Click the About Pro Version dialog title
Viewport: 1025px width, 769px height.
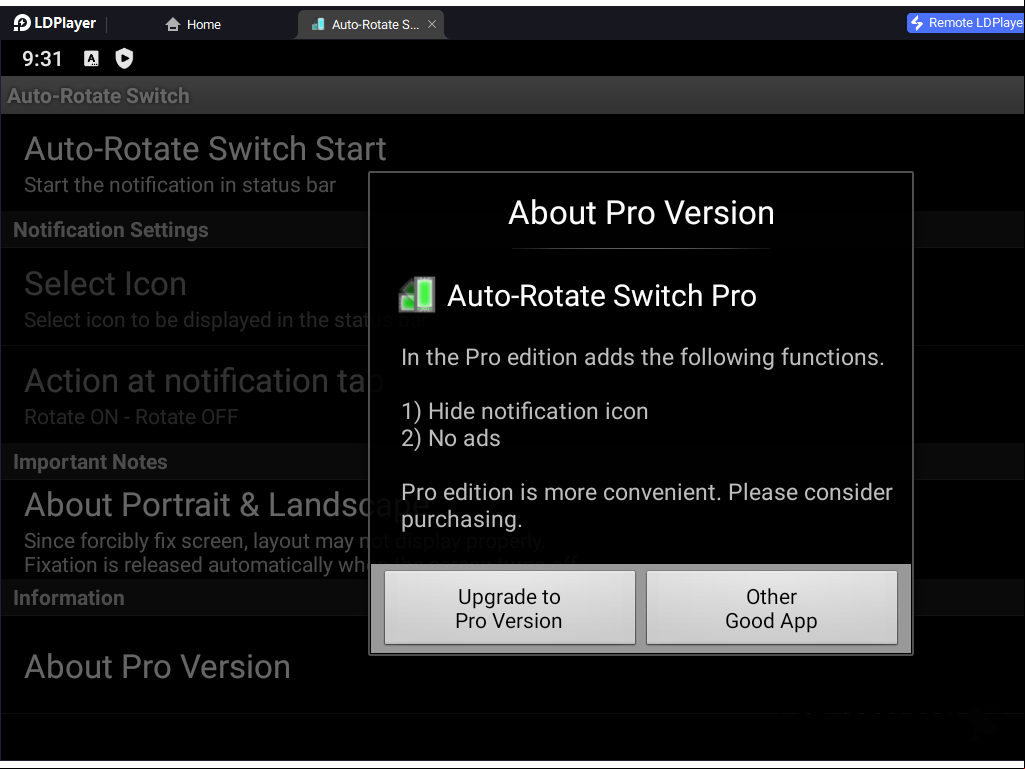(641, 213)
